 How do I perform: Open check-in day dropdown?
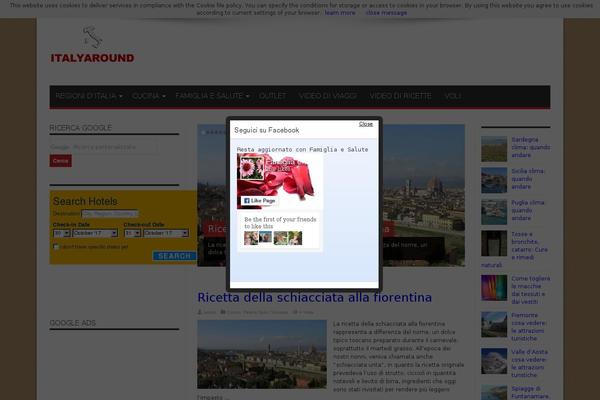pyautogui.click(x=61, y=233)
